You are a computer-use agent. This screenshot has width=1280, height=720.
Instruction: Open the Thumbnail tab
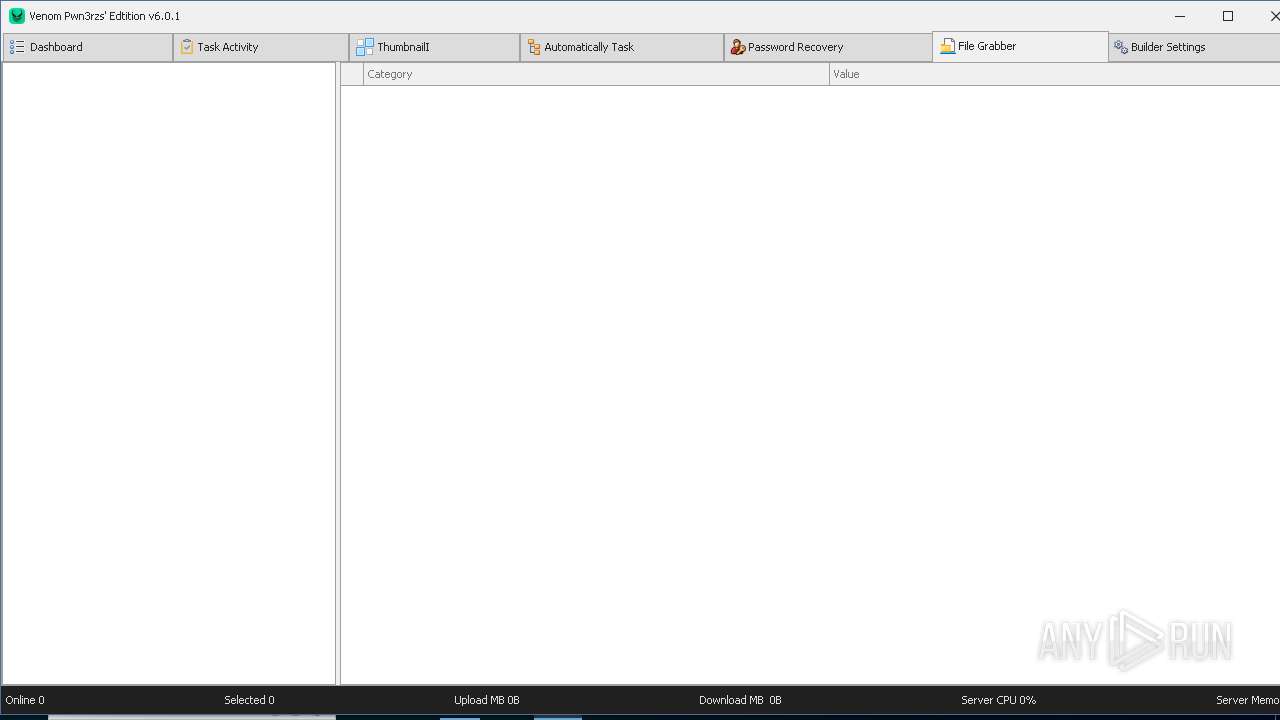click(x=434, y=47)
